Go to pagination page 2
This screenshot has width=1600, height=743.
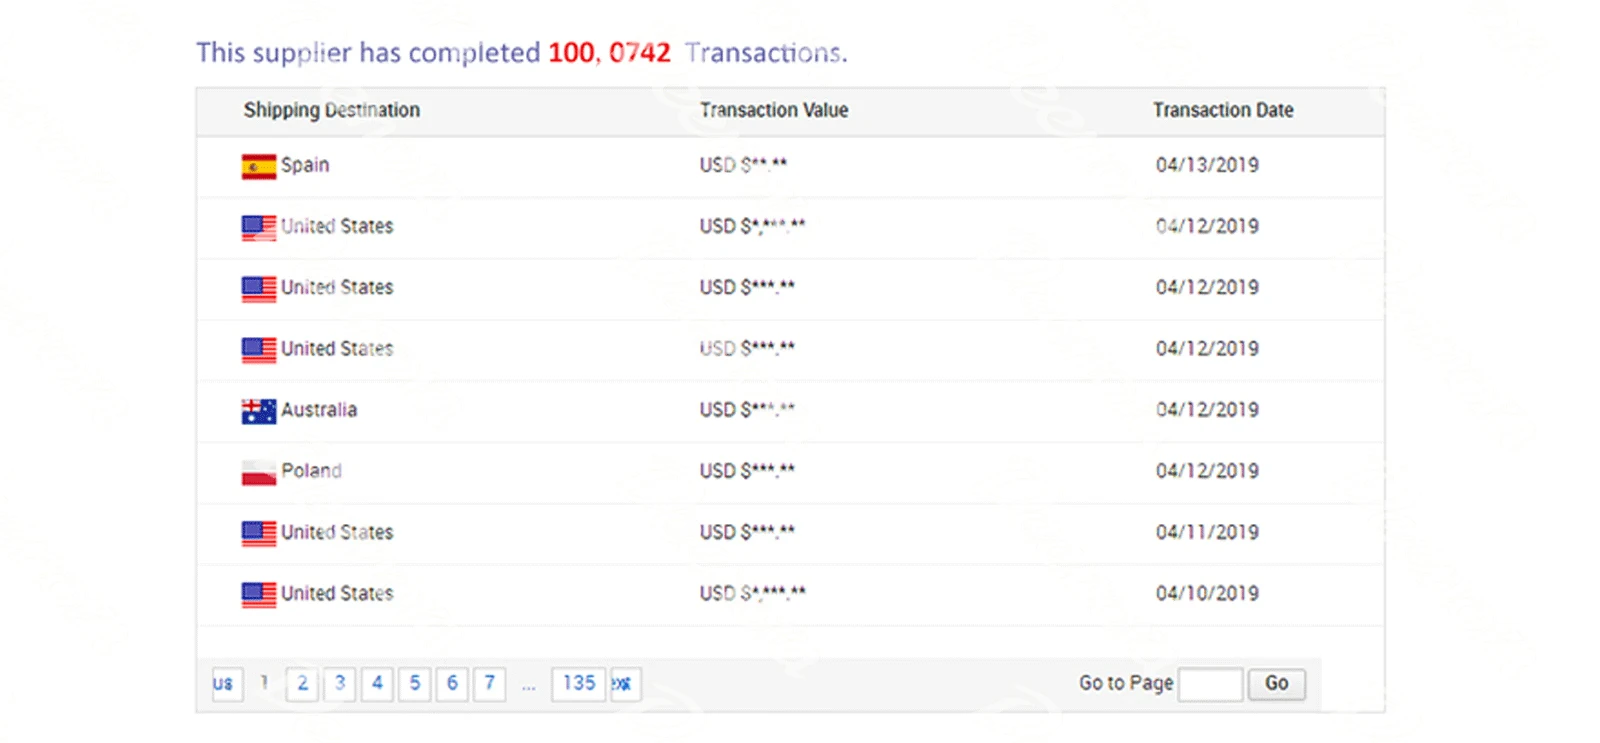click(x=302, y=684)
